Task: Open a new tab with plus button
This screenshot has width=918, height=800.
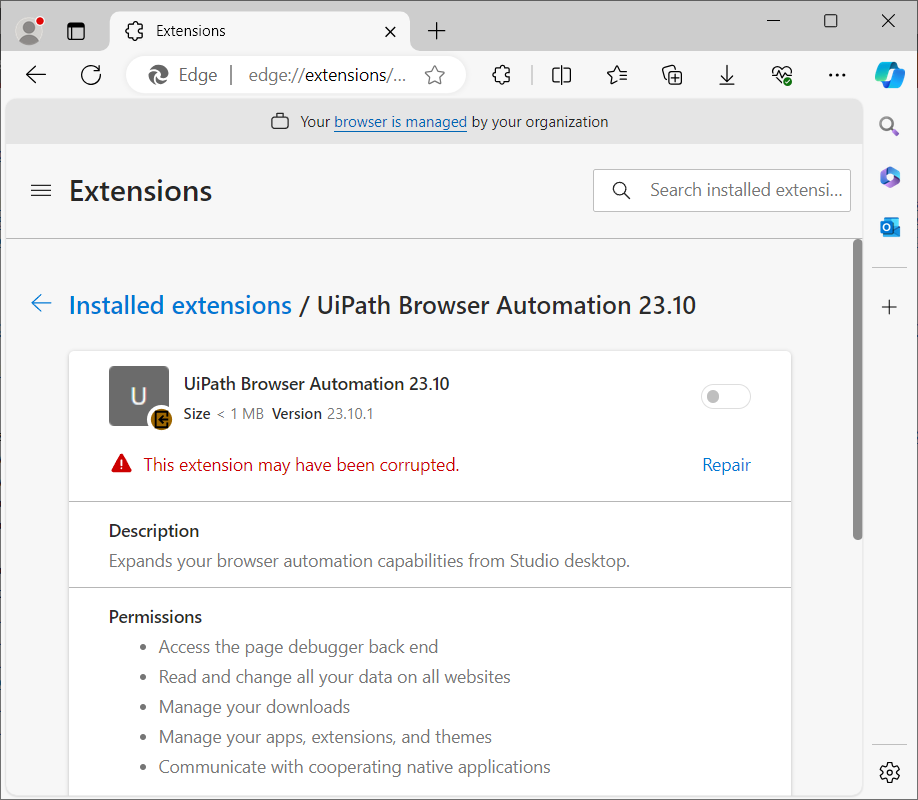Action: pos(436,31)
